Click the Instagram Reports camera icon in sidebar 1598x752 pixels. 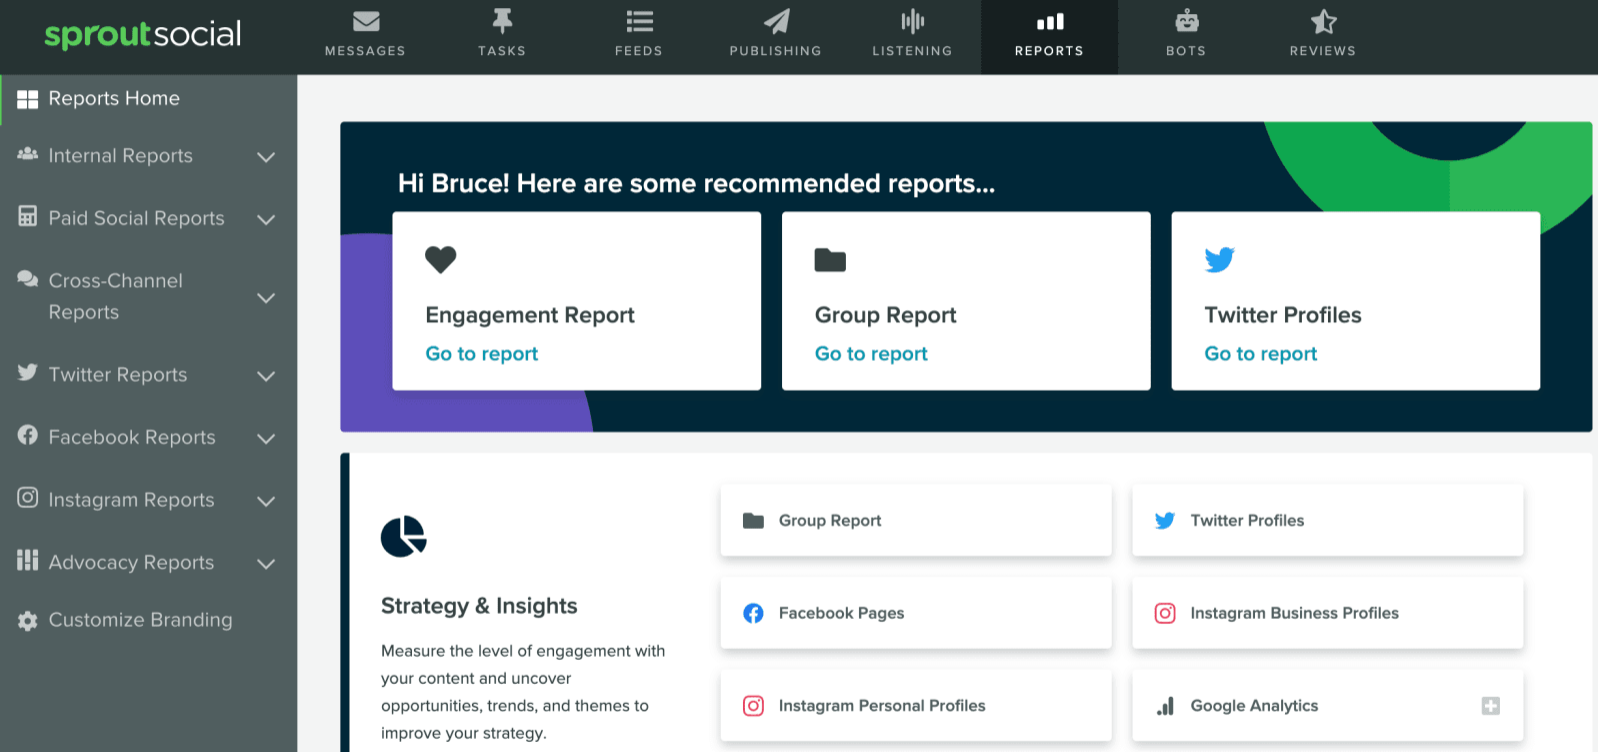click(x=28, y=497)
